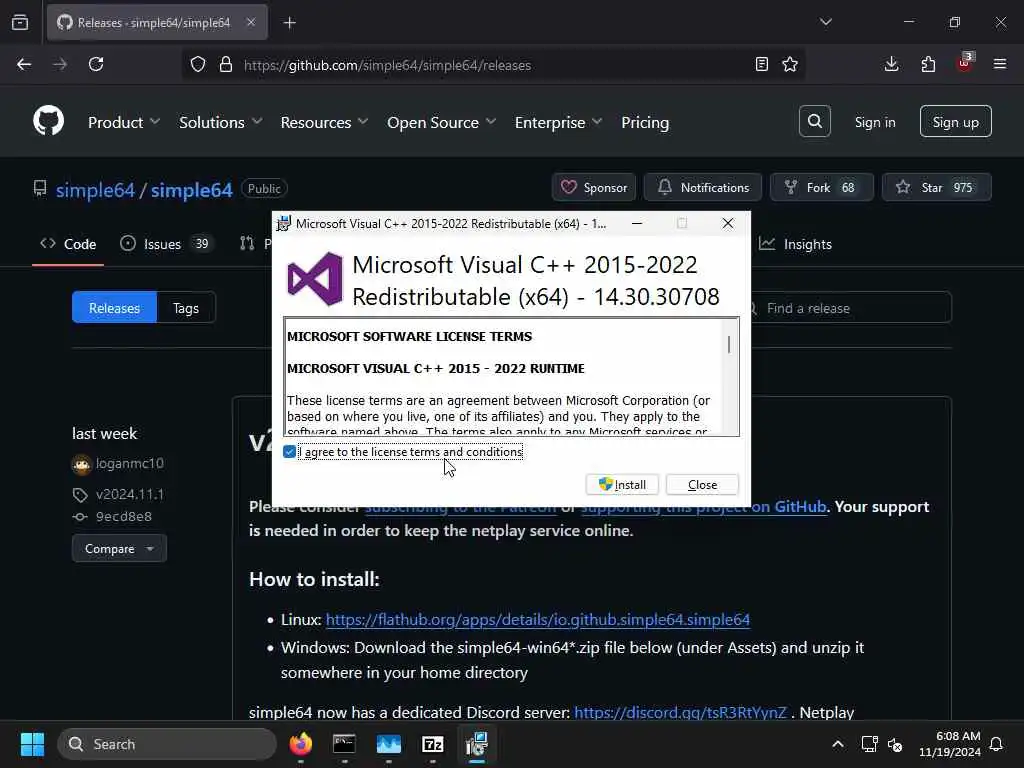Click the site security padlock icon

click(225, 65)
